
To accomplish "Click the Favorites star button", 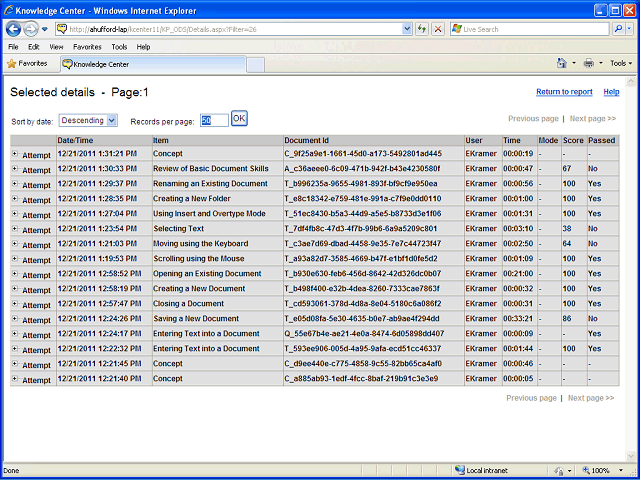I will tap(27, 64).
